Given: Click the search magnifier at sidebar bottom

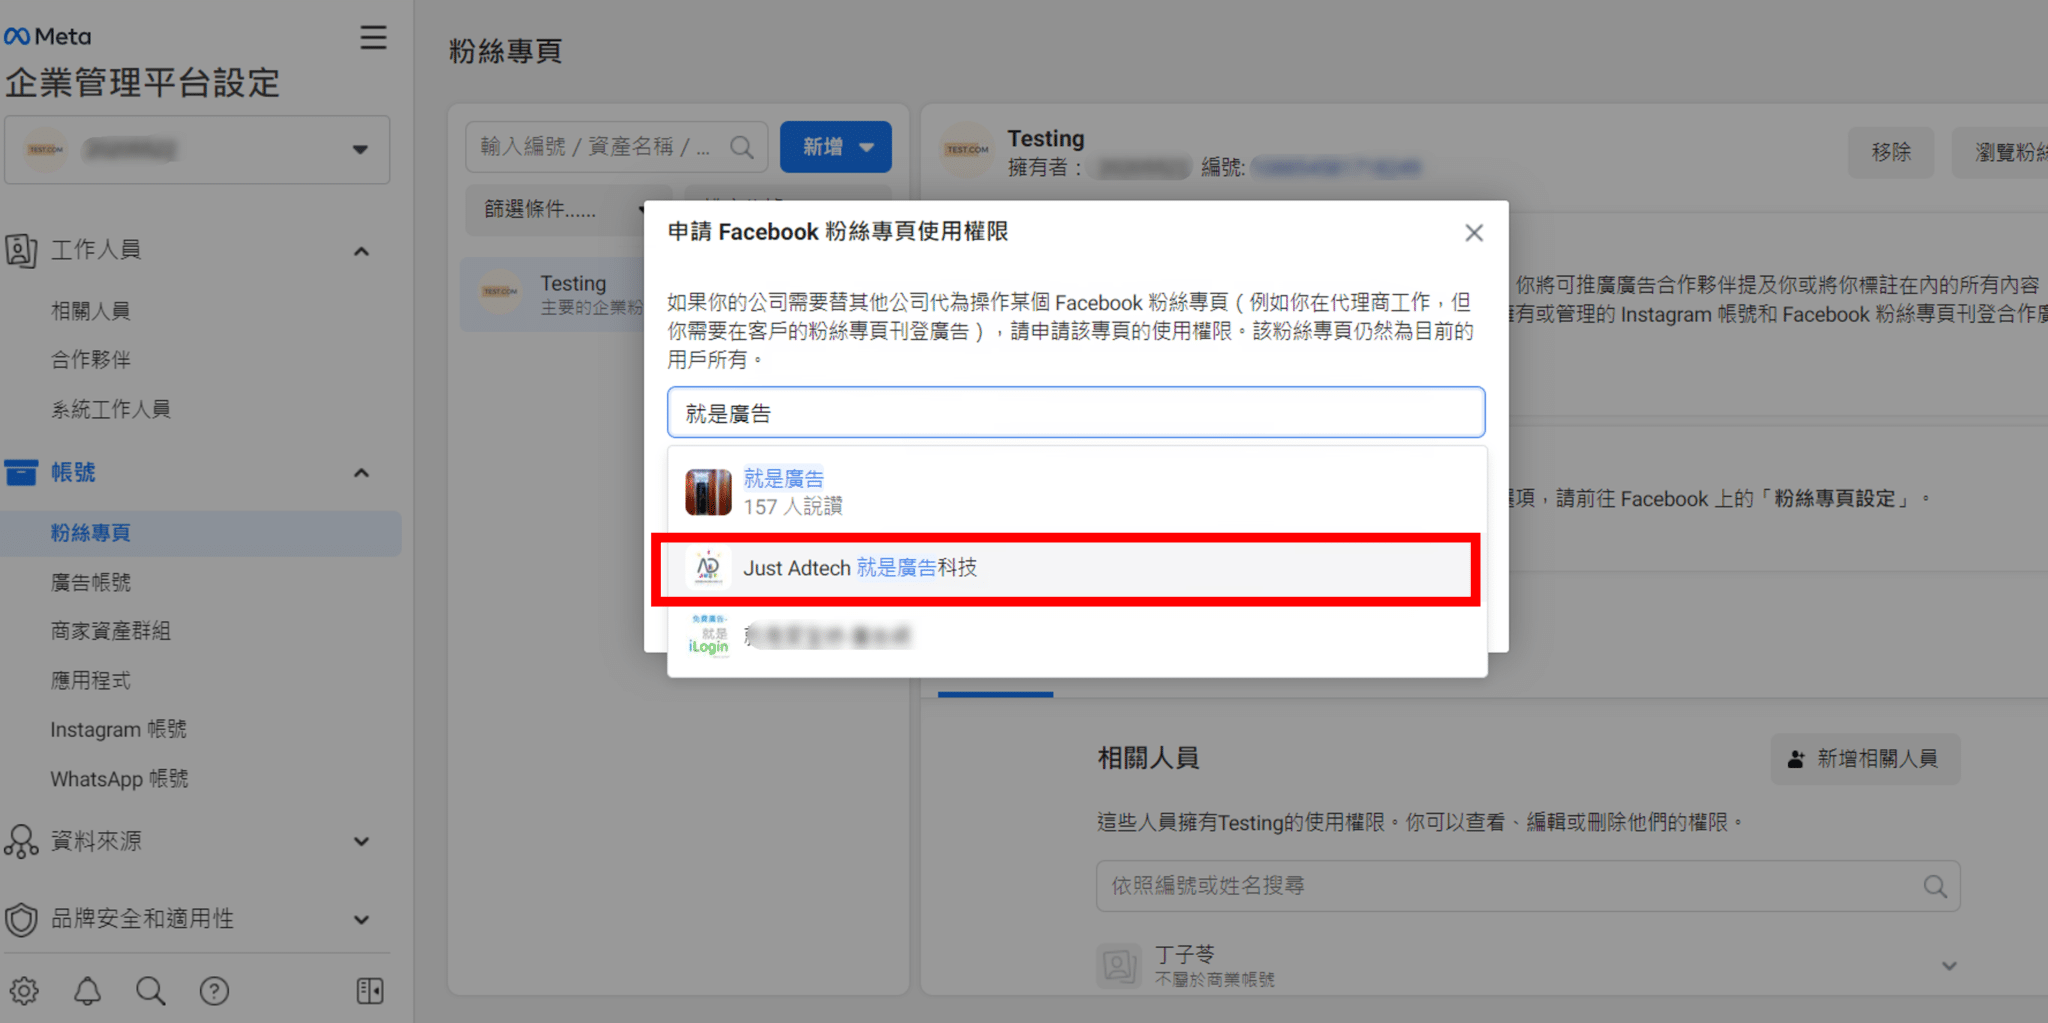Looking at the screenshot, I should (x=151, y=991).
